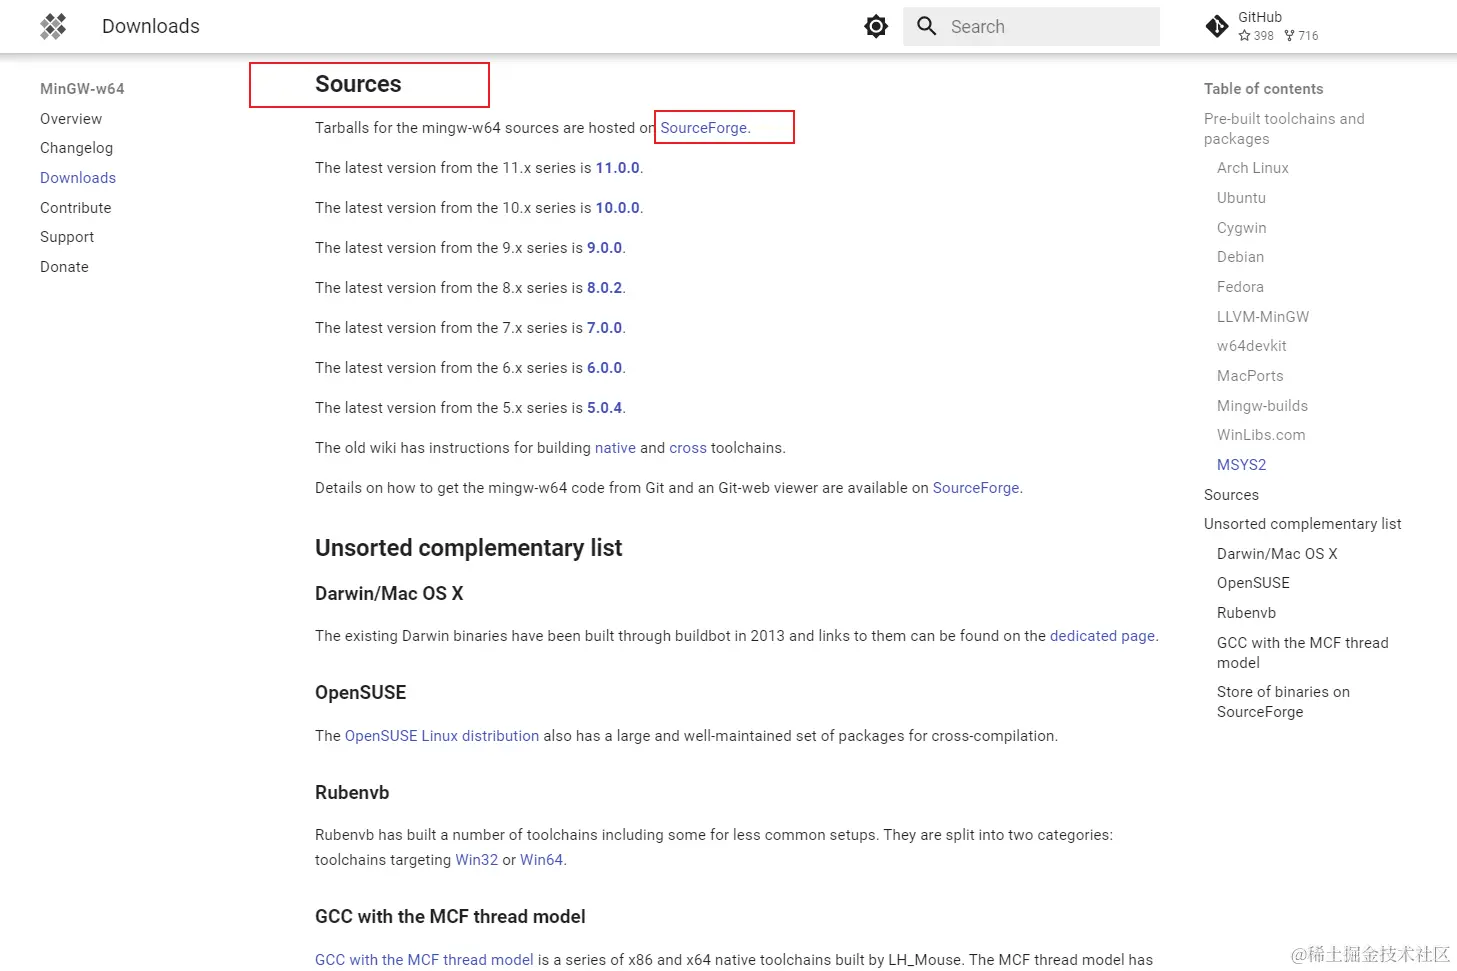Screen dimensions: 1457x971
Task: Open Rubenvb Win32 toolchains link
Action: click(x=476, y=860)
